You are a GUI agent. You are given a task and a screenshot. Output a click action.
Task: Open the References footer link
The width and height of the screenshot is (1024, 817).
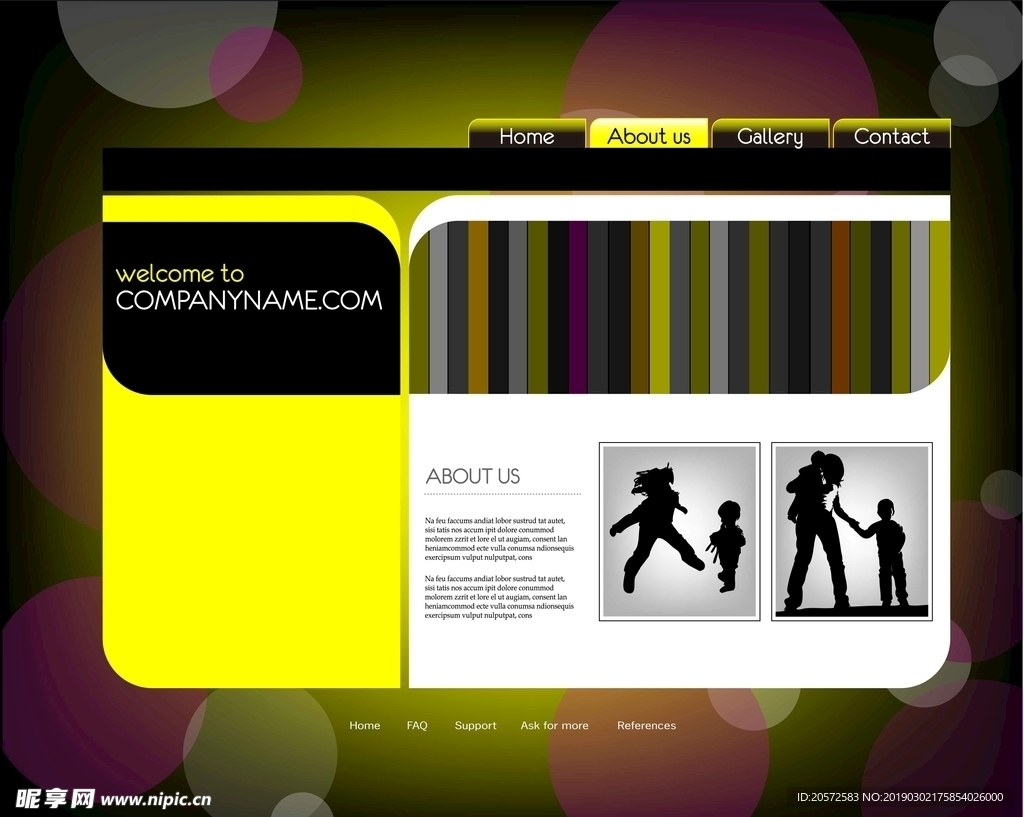tap(647, 726)
